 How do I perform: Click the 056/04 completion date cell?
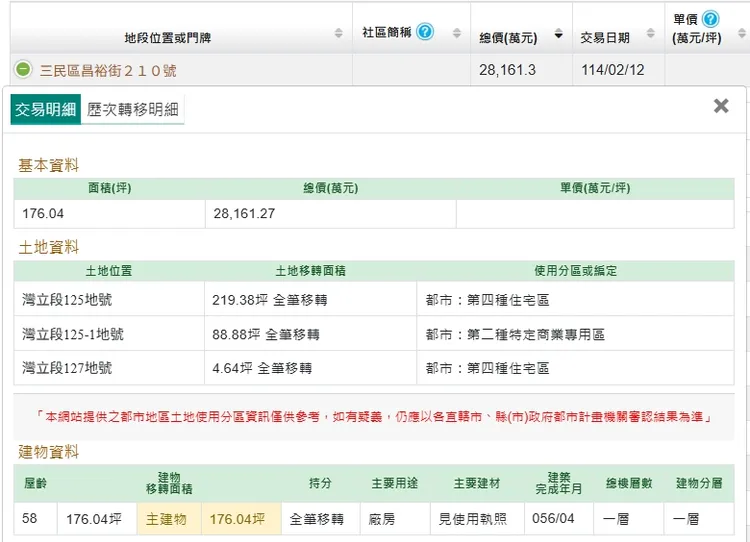coord(559,519)
